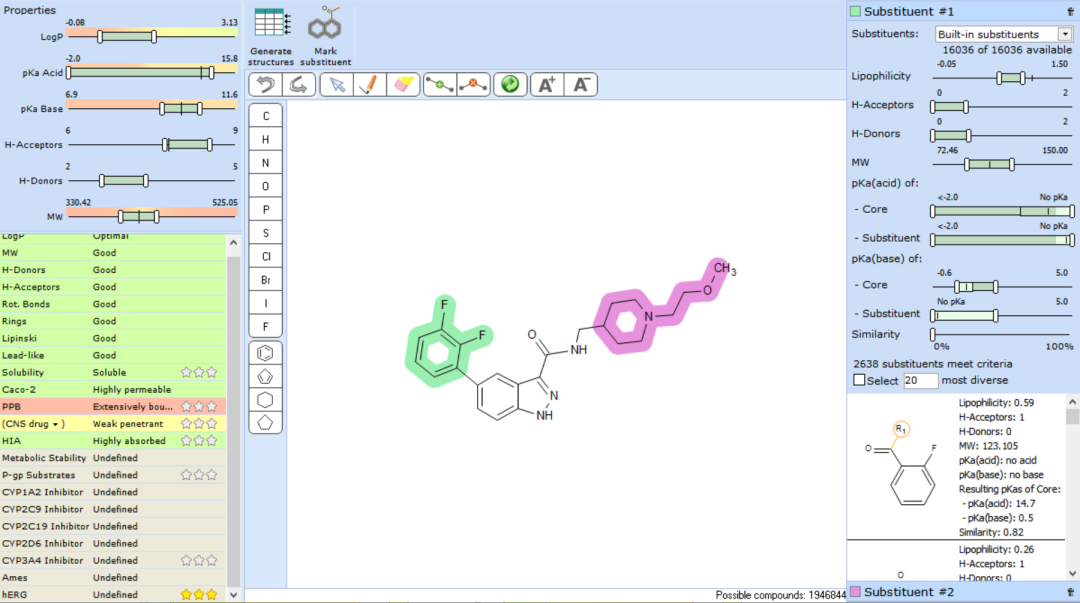Viewport: 1080px width, 603px height.
Task: Choose the pencil draw tool
Action: click(370, 85)
